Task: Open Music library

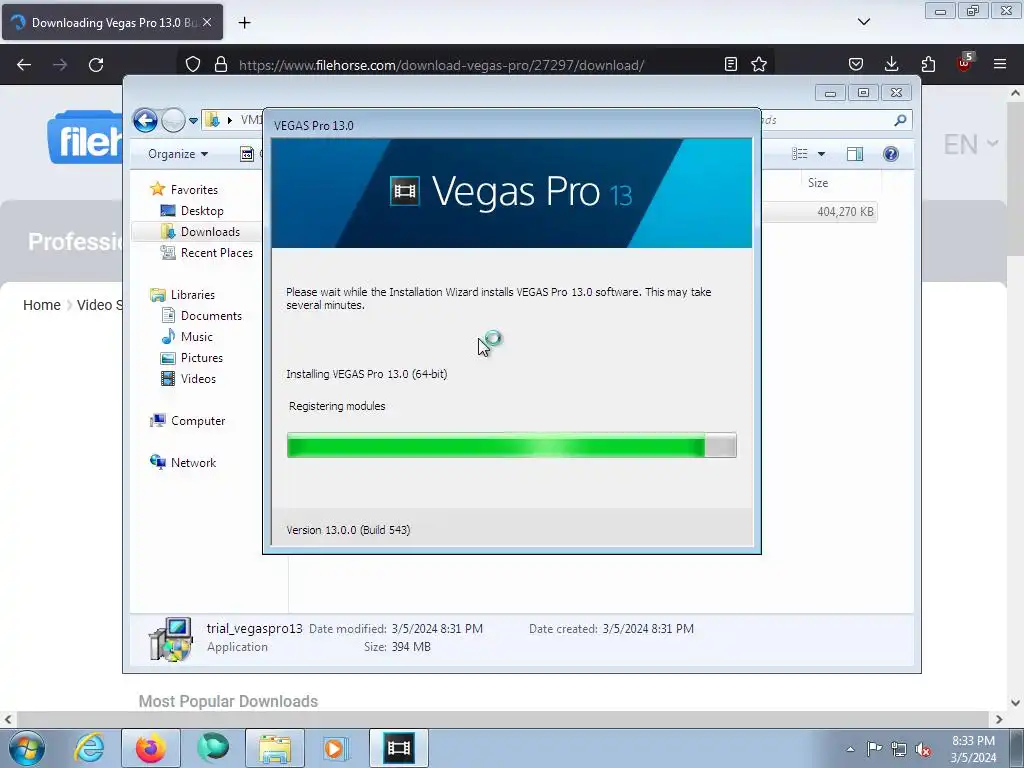Action: pos(197,337)
